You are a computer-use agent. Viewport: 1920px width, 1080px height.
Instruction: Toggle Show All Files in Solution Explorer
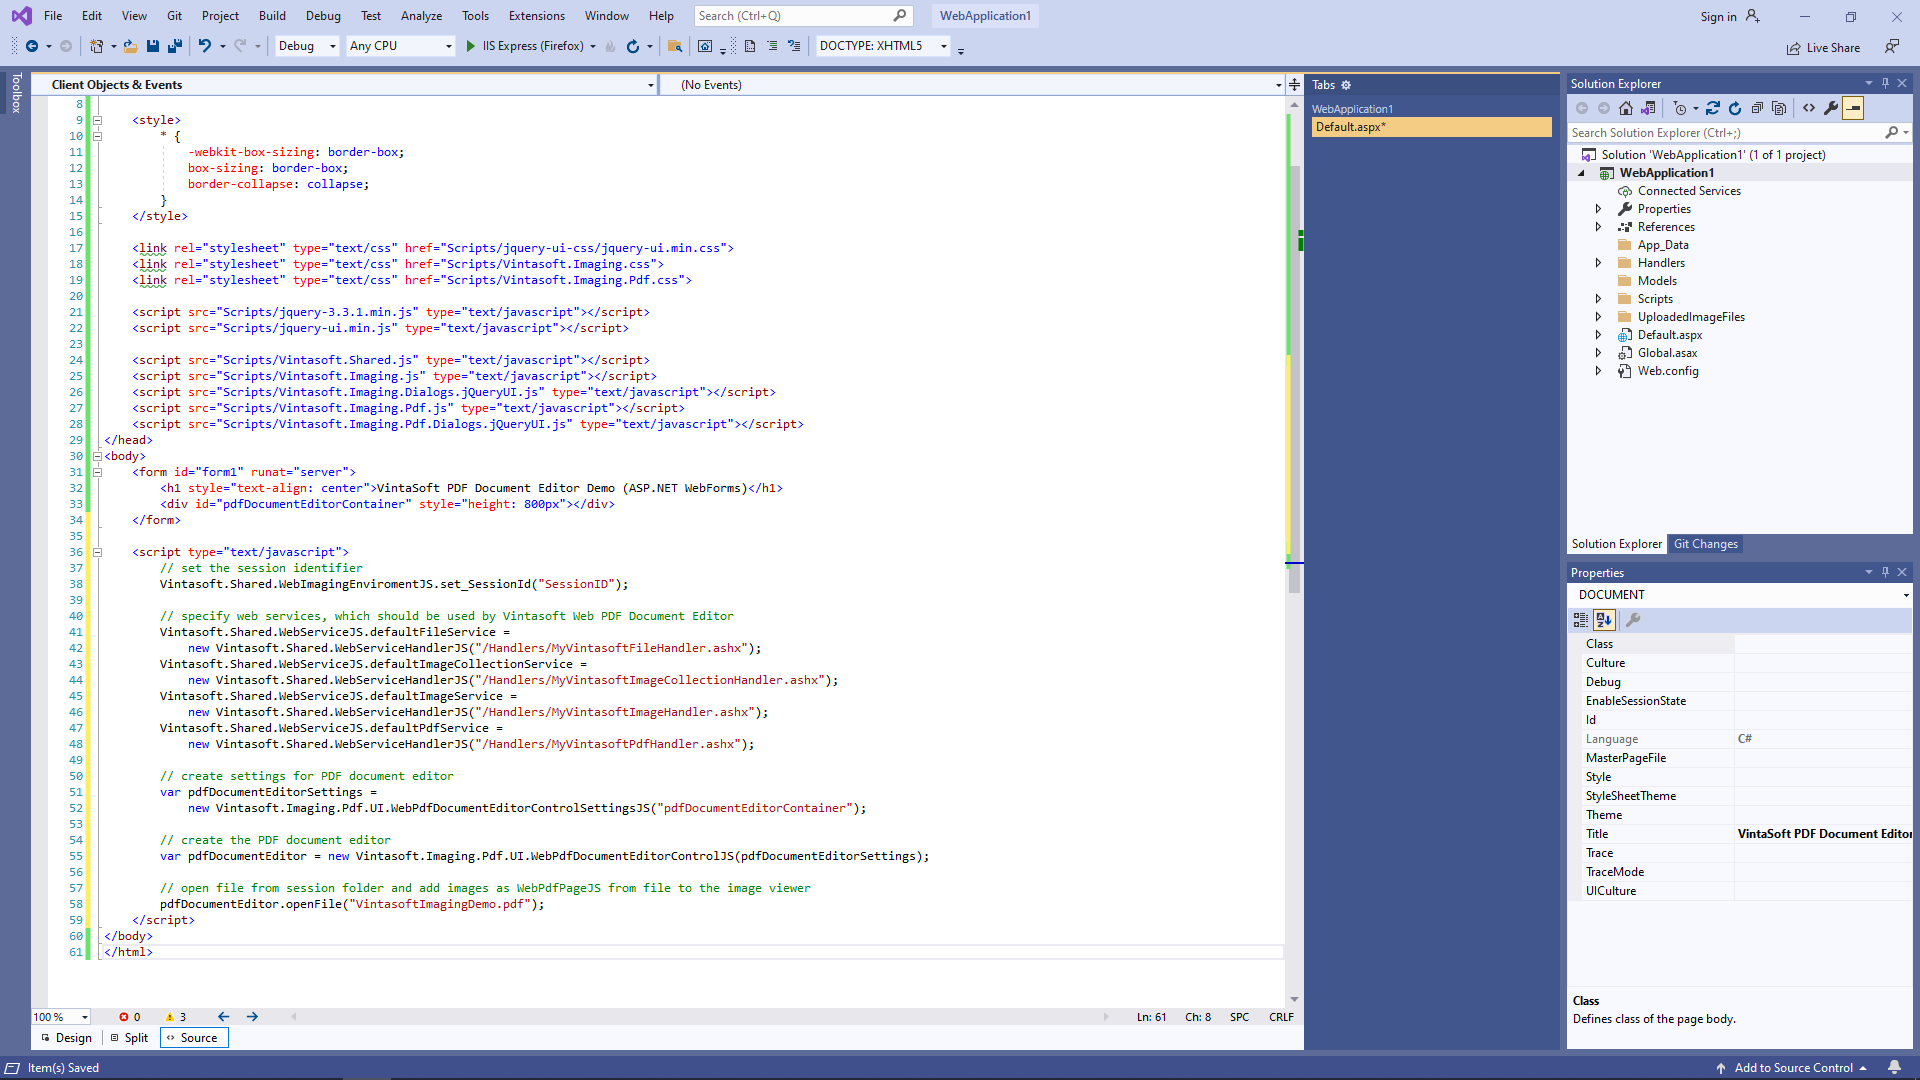(x=1779, y=108)
